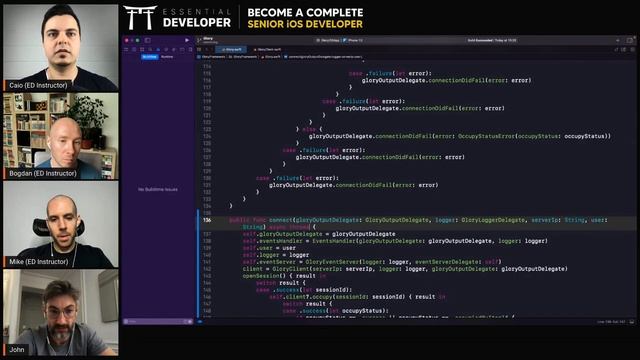Switch to the GloryClient.swift editor tab
This screenshot has height=360, width=640.
click(267, 49)
